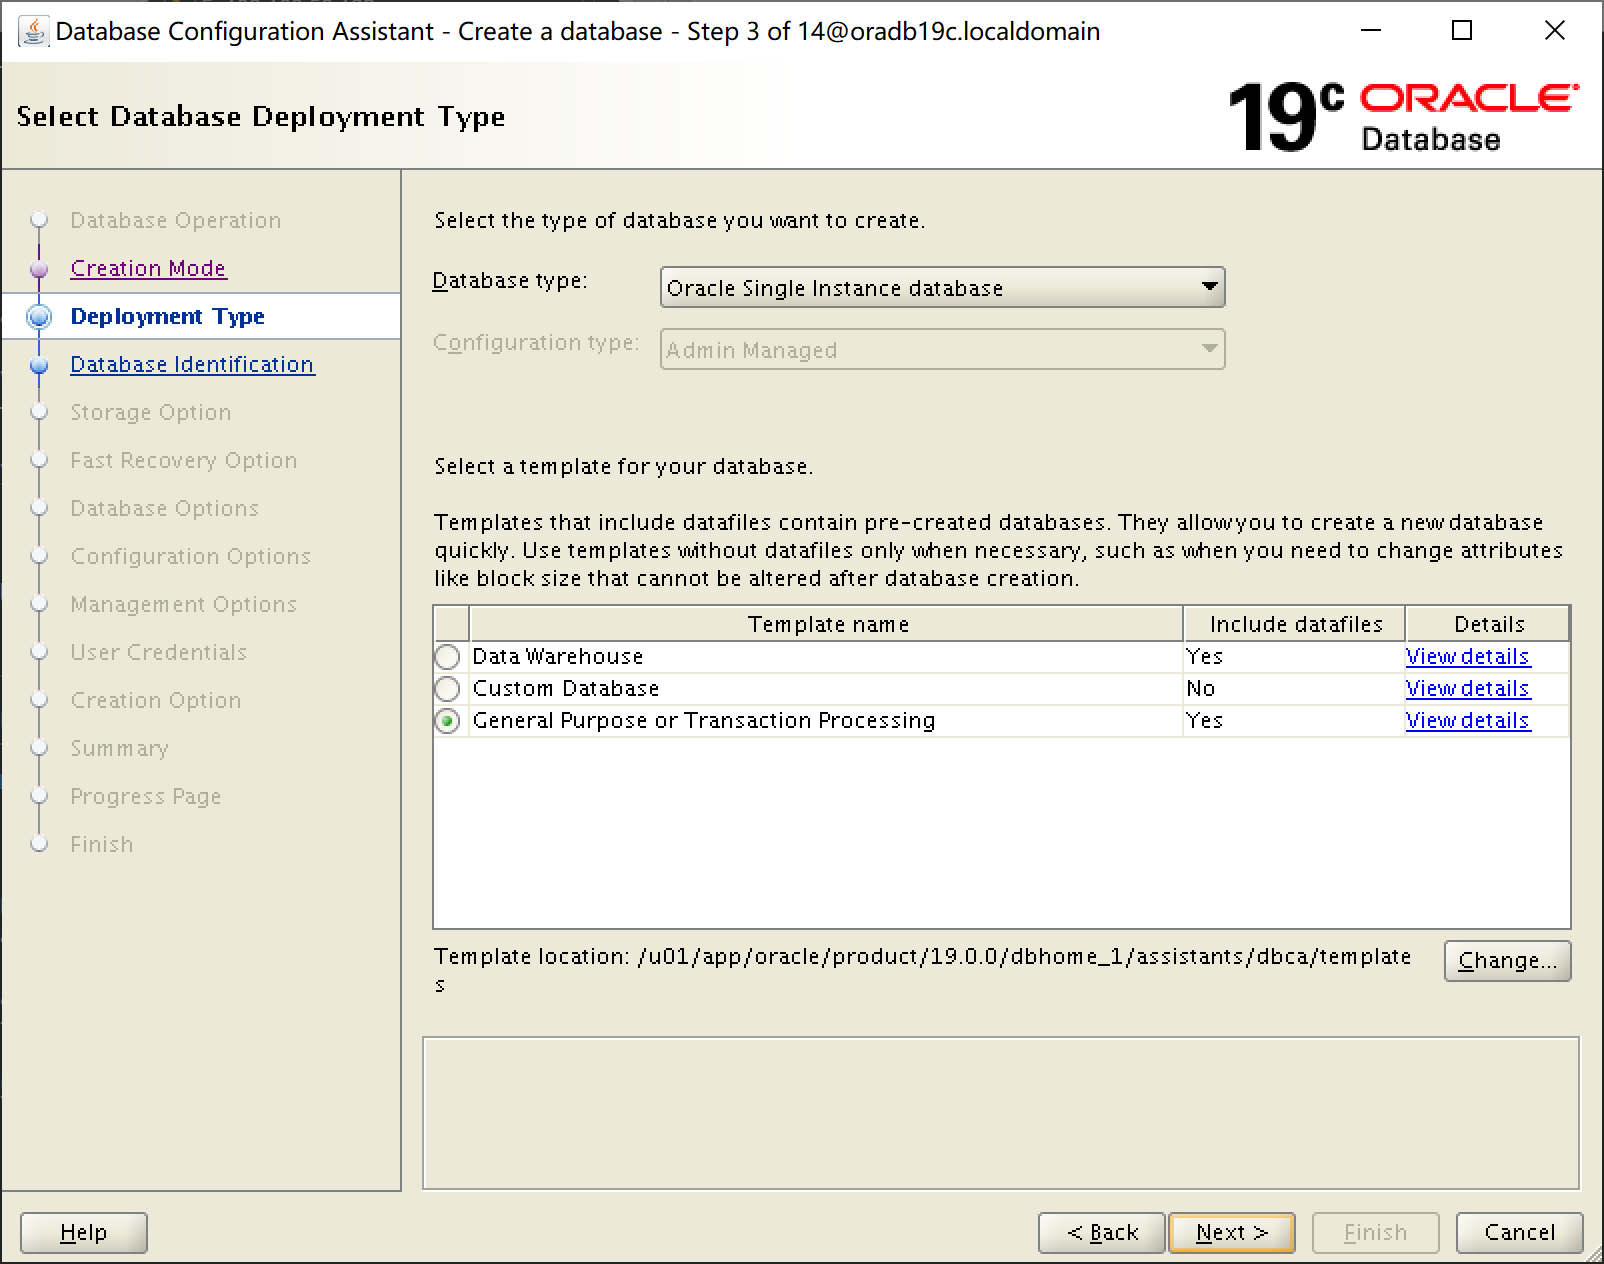The width and height of the screenshot is (1604, 1264).
Task: Click the Change... template location button
Action: point(1507,960)
